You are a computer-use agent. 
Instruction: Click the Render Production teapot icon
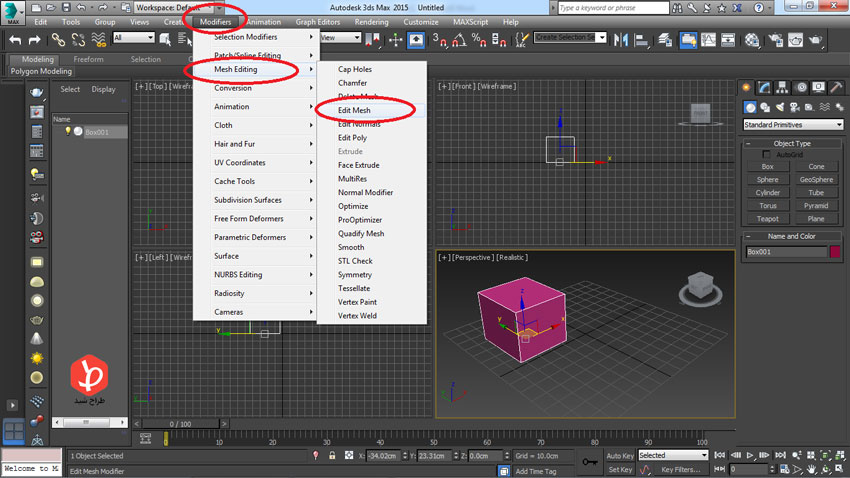pos(815,40)
